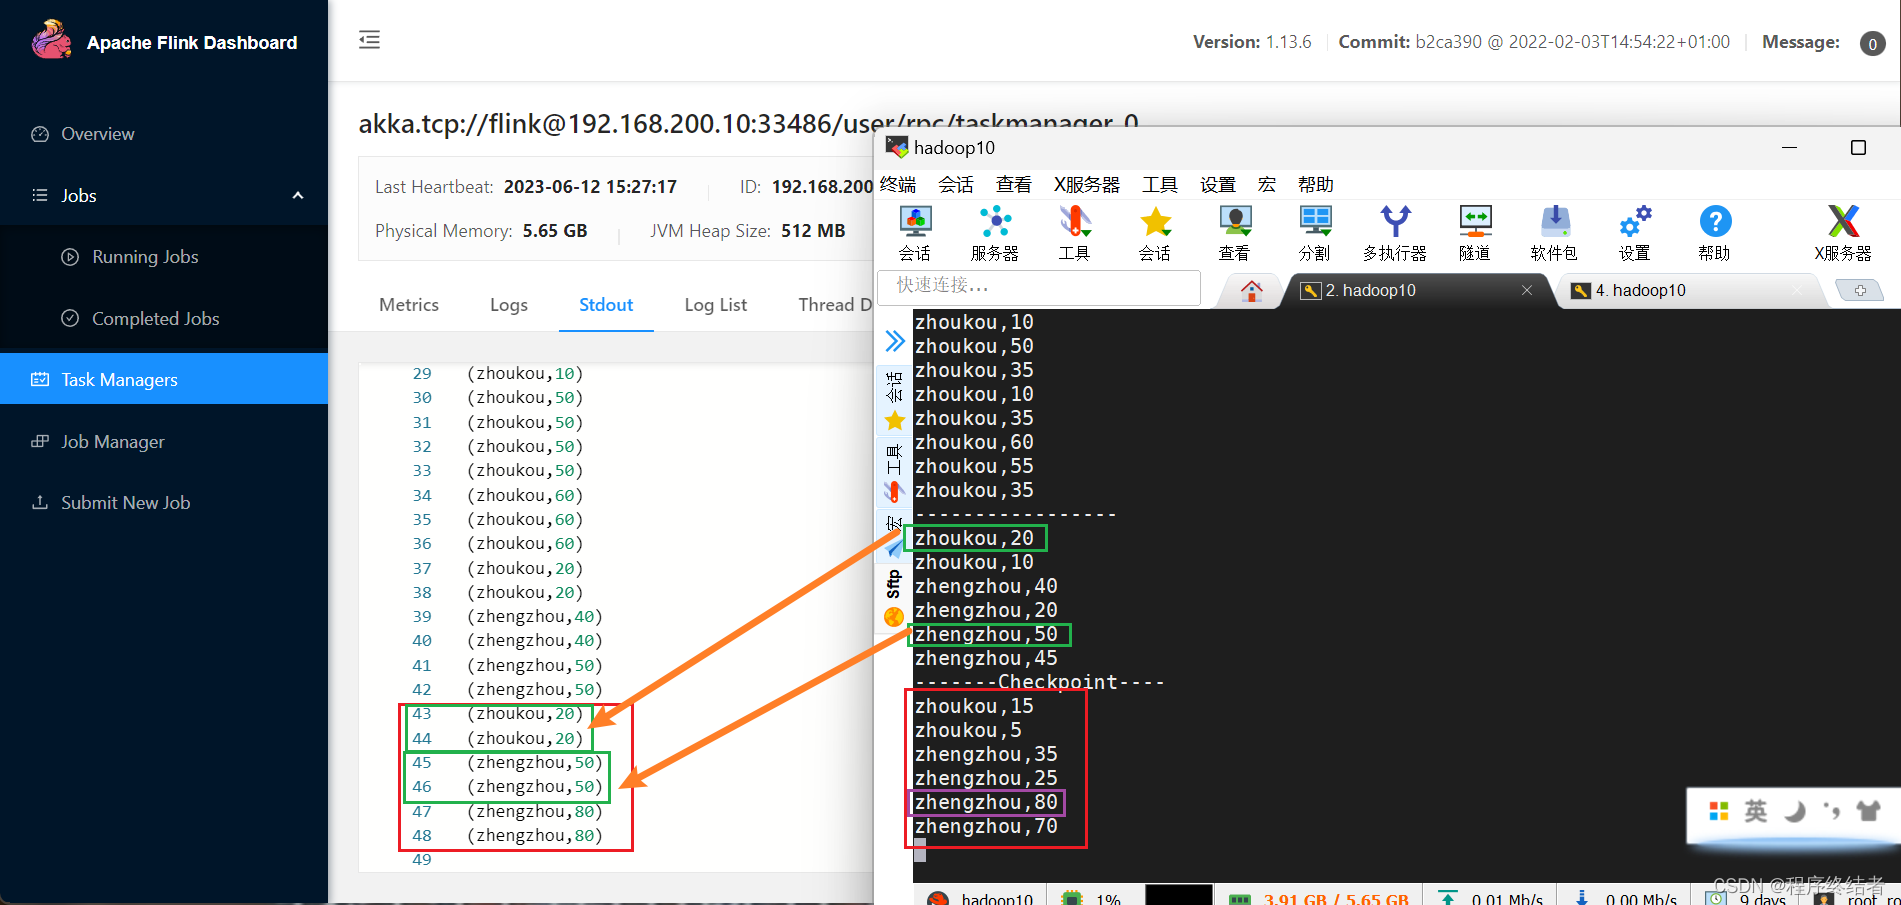Click the colorful grid icon in IME toolbar
The width and height of the screenshot is (1901, 905).
1719,811
